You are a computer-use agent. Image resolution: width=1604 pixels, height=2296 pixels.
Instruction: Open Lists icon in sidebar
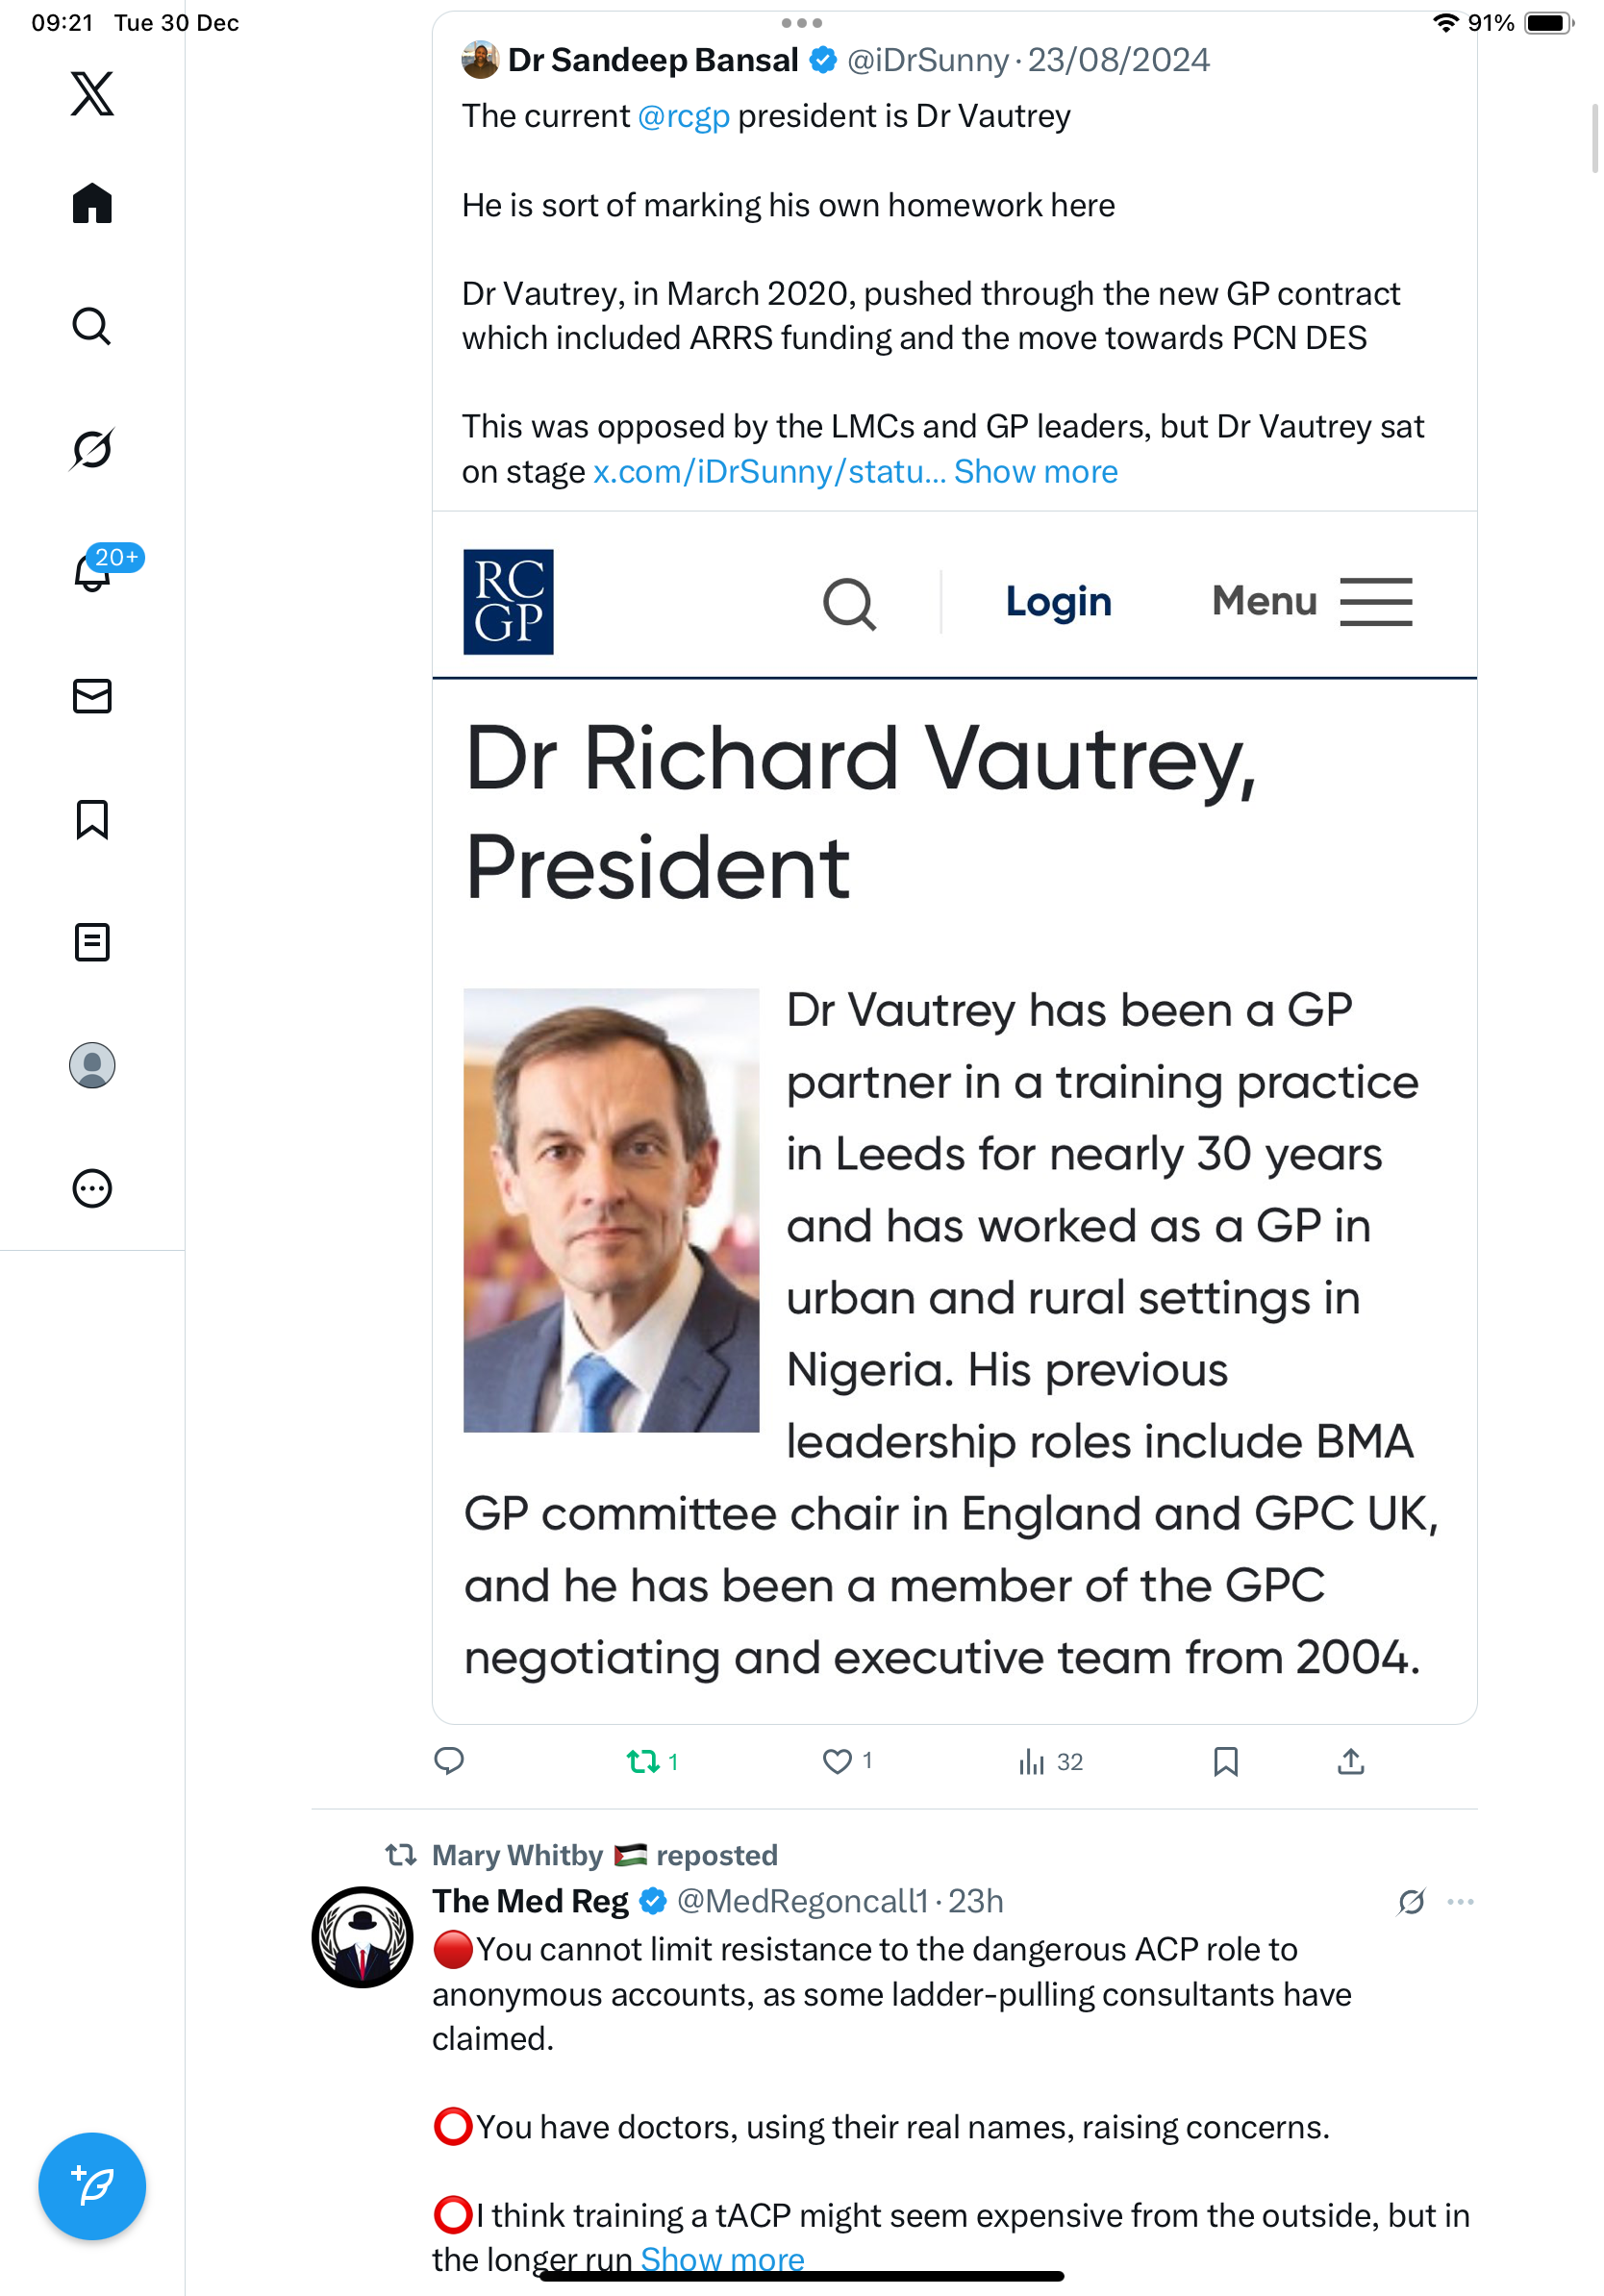coord(92,942)
